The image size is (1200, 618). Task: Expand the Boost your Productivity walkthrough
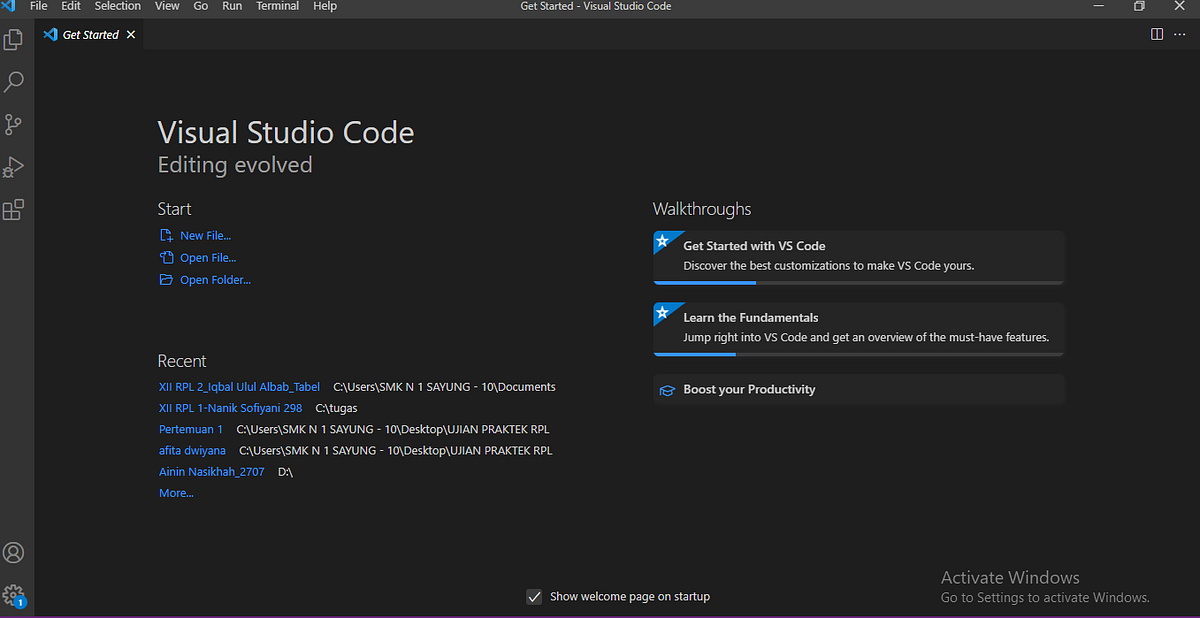[749, 389]
